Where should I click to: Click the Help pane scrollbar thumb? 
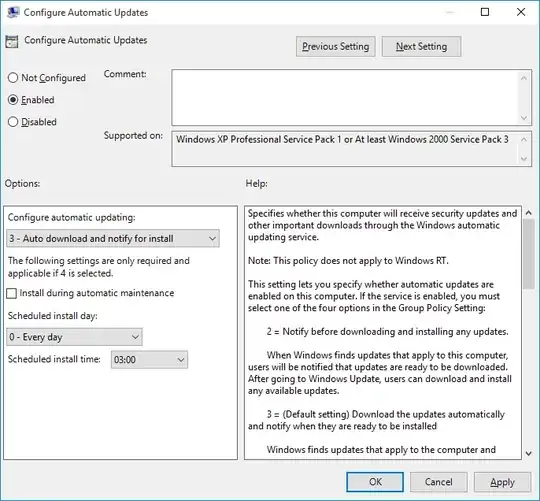[529, 254]
